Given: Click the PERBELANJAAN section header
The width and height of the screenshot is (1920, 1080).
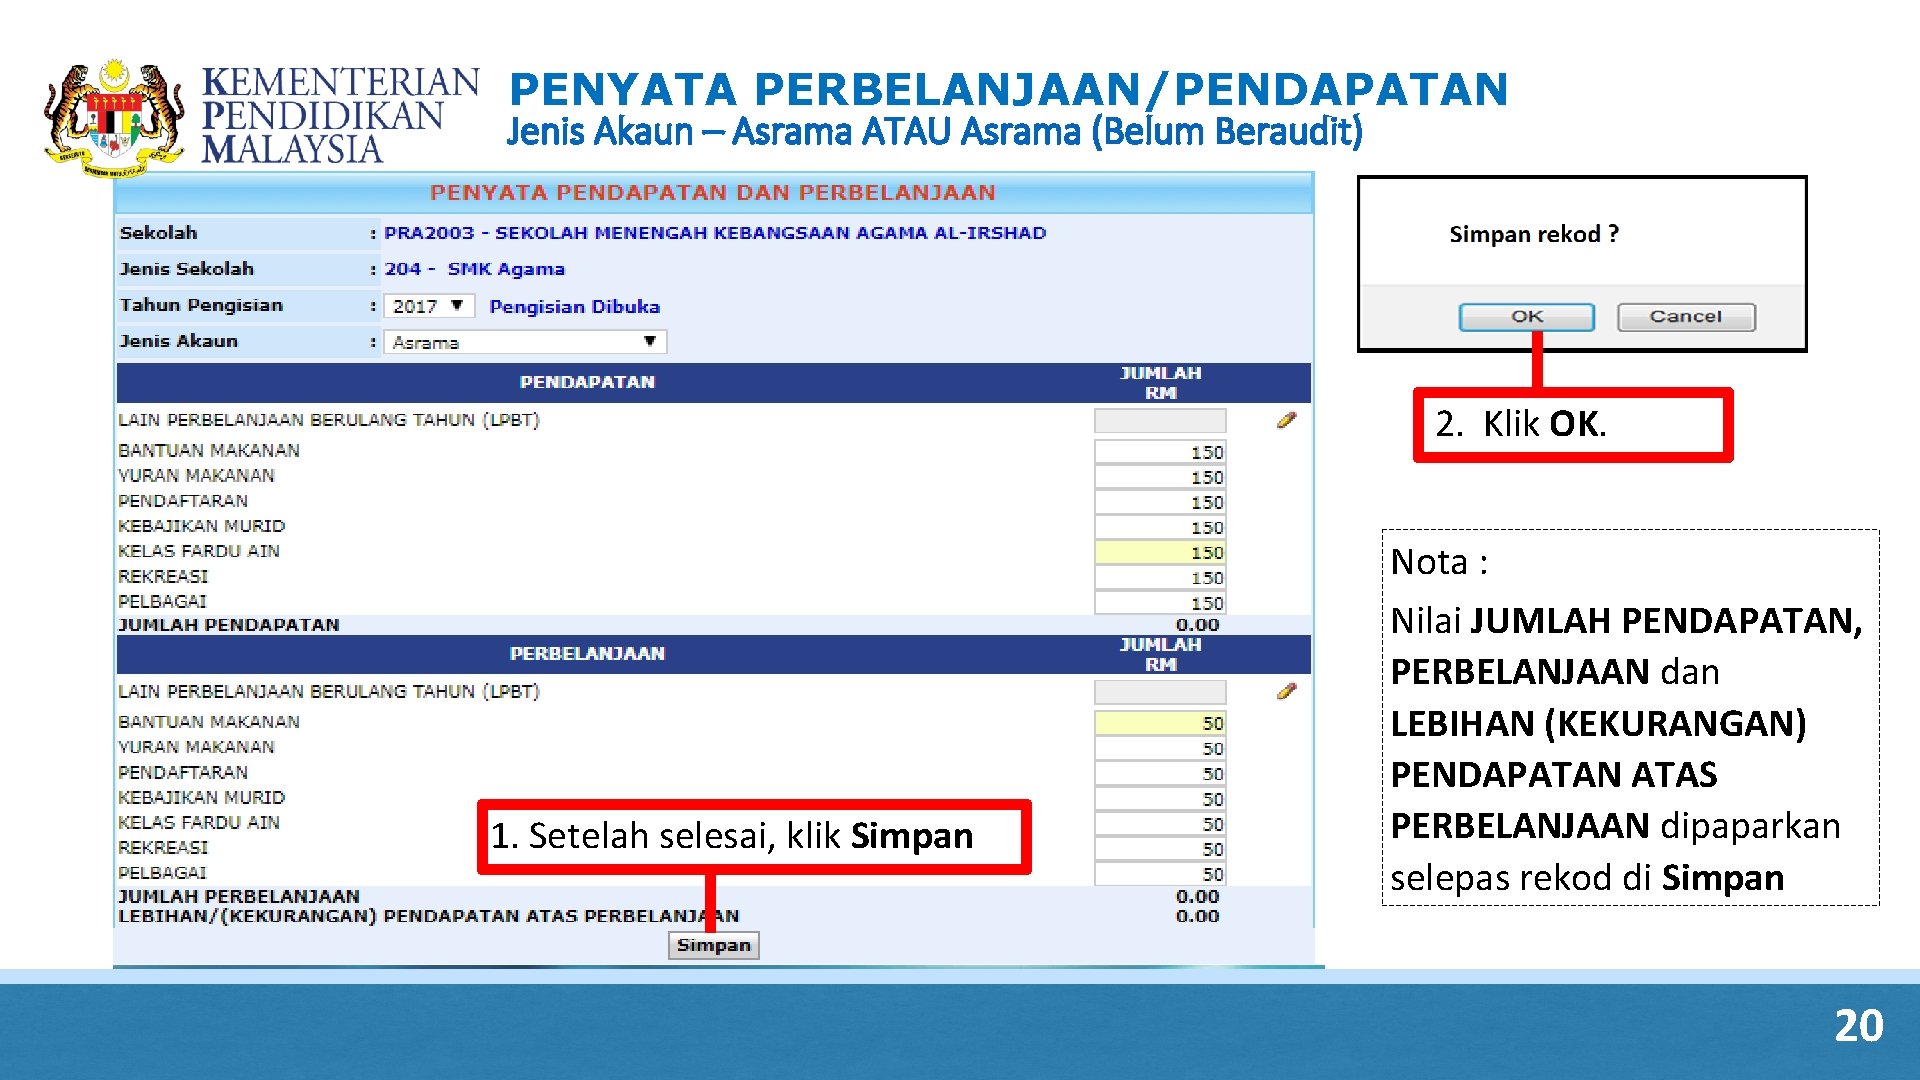Looking at the screenshot, I should point(587,653).
